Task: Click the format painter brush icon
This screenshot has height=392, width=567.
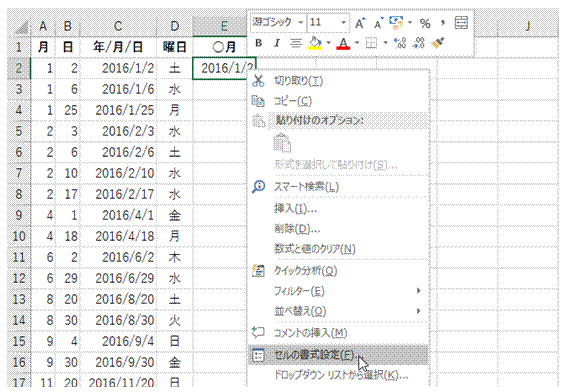Action: (438, 43)
